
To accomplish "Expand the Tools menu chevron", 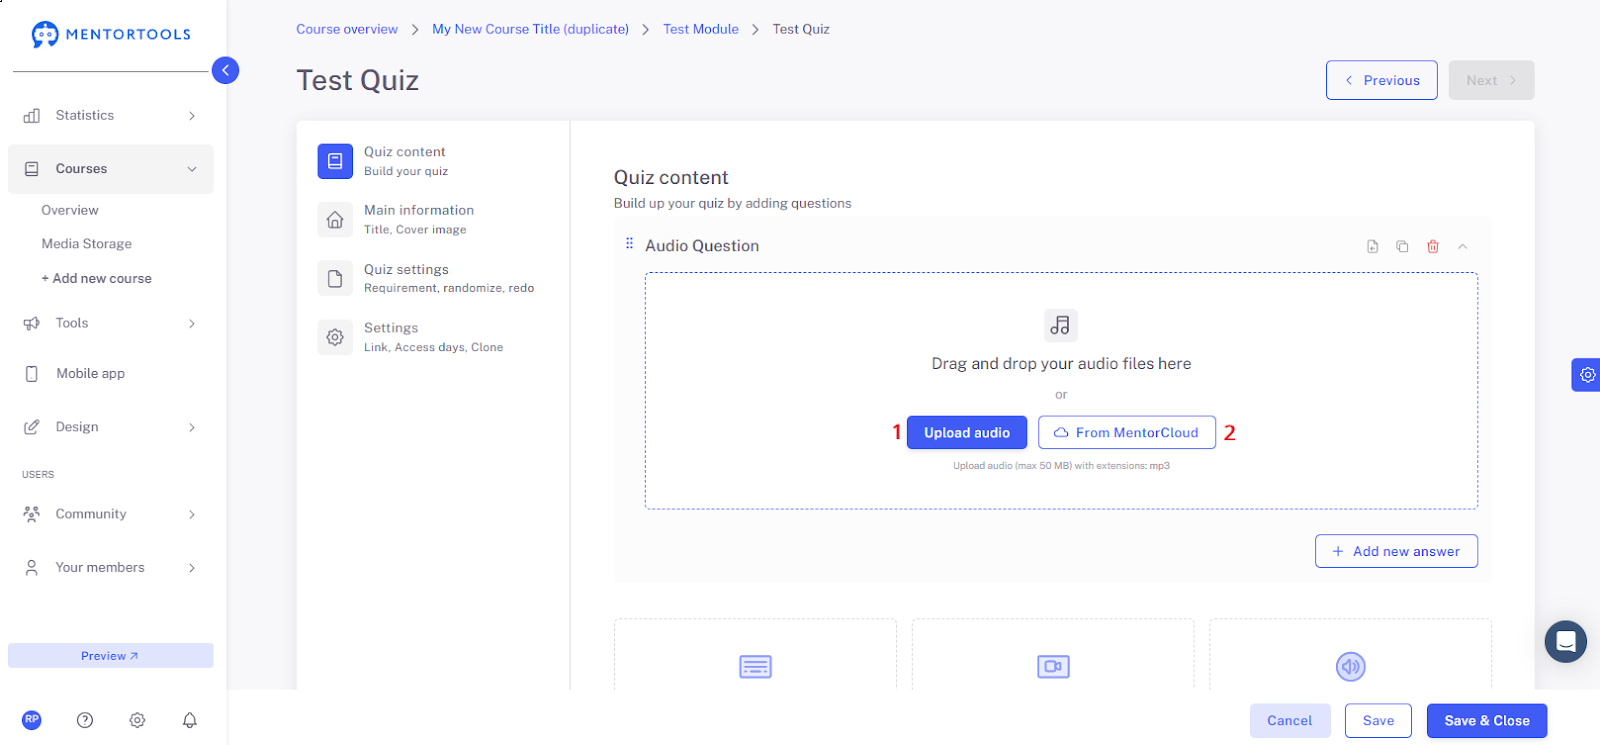I will [x=192, y=324].
